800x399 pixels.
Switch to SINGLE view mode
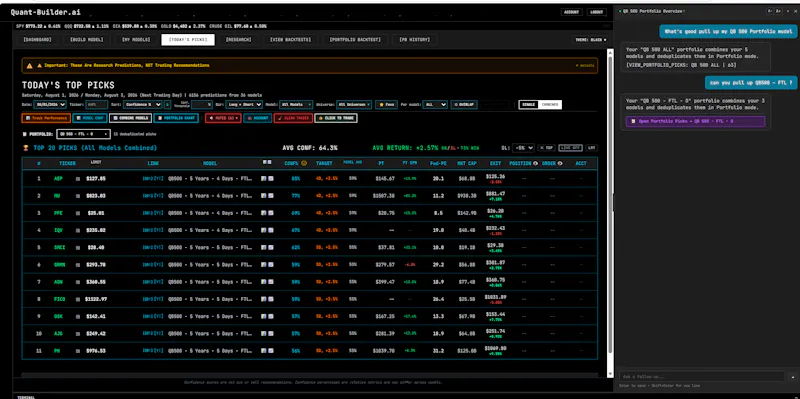[x=529, y=105]
